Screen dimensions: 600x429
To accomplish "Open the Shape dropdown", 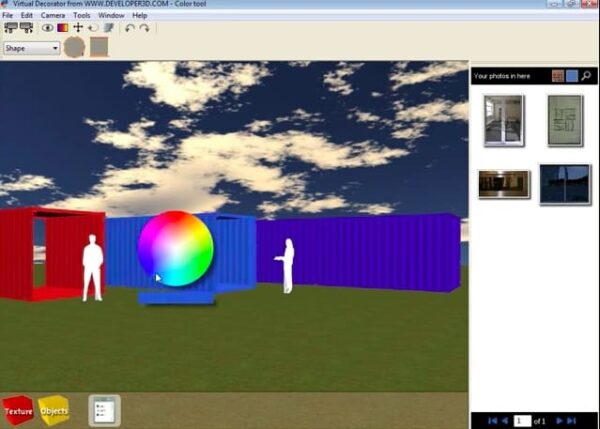I will point(31,48).
